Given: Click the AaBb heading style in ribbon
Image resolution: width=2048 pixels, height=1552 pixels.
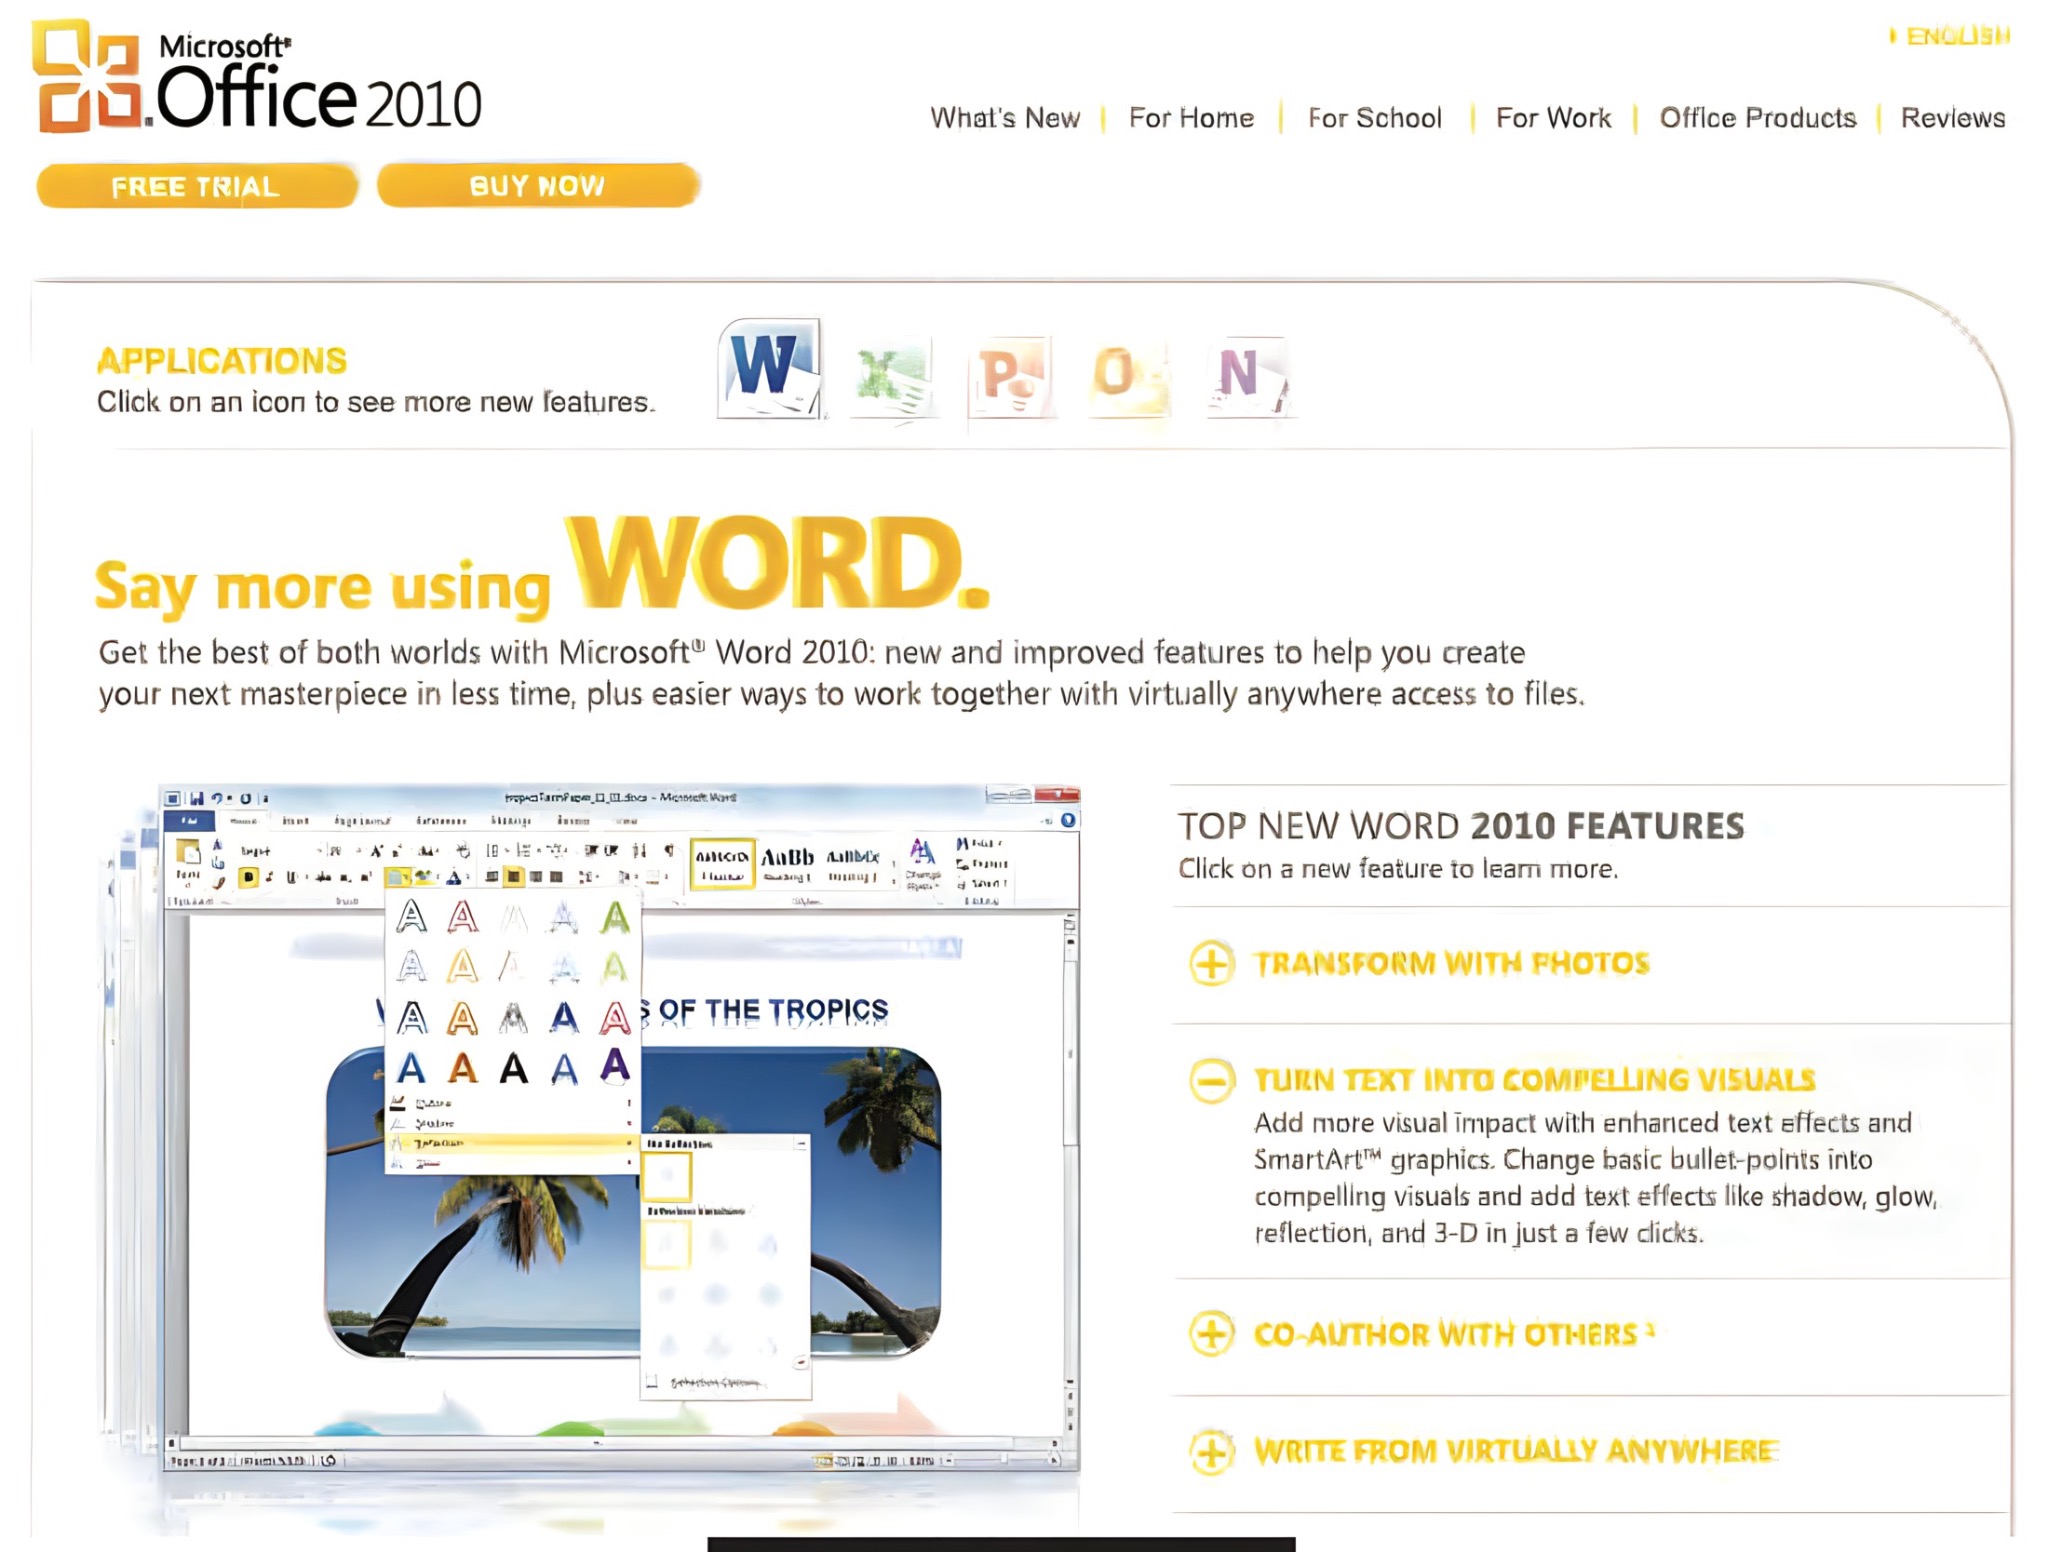Looking at the screenshot, I should (788, 864).
